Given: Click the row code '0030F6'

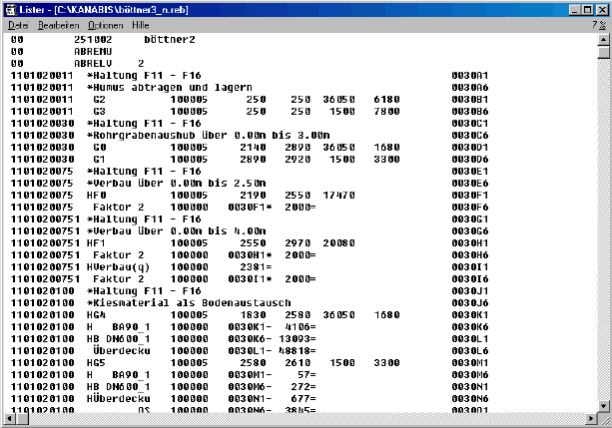Looking at the screenshot, I should point(470,207).
